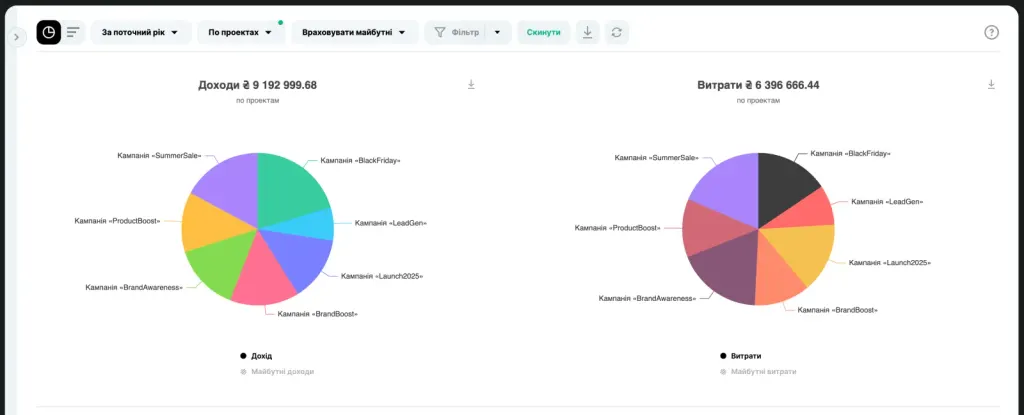
Task: Refresh data with the reload icon
Action: click(x=616, y=32)
